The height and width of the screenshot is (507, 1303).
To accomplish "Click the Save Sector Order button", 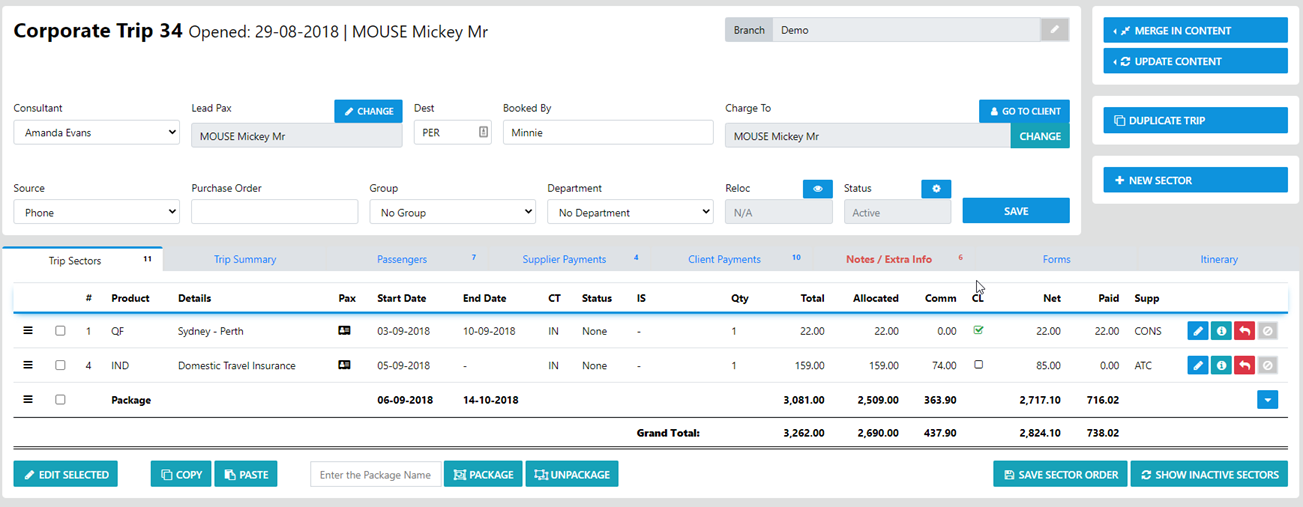I will (1060, 474).
